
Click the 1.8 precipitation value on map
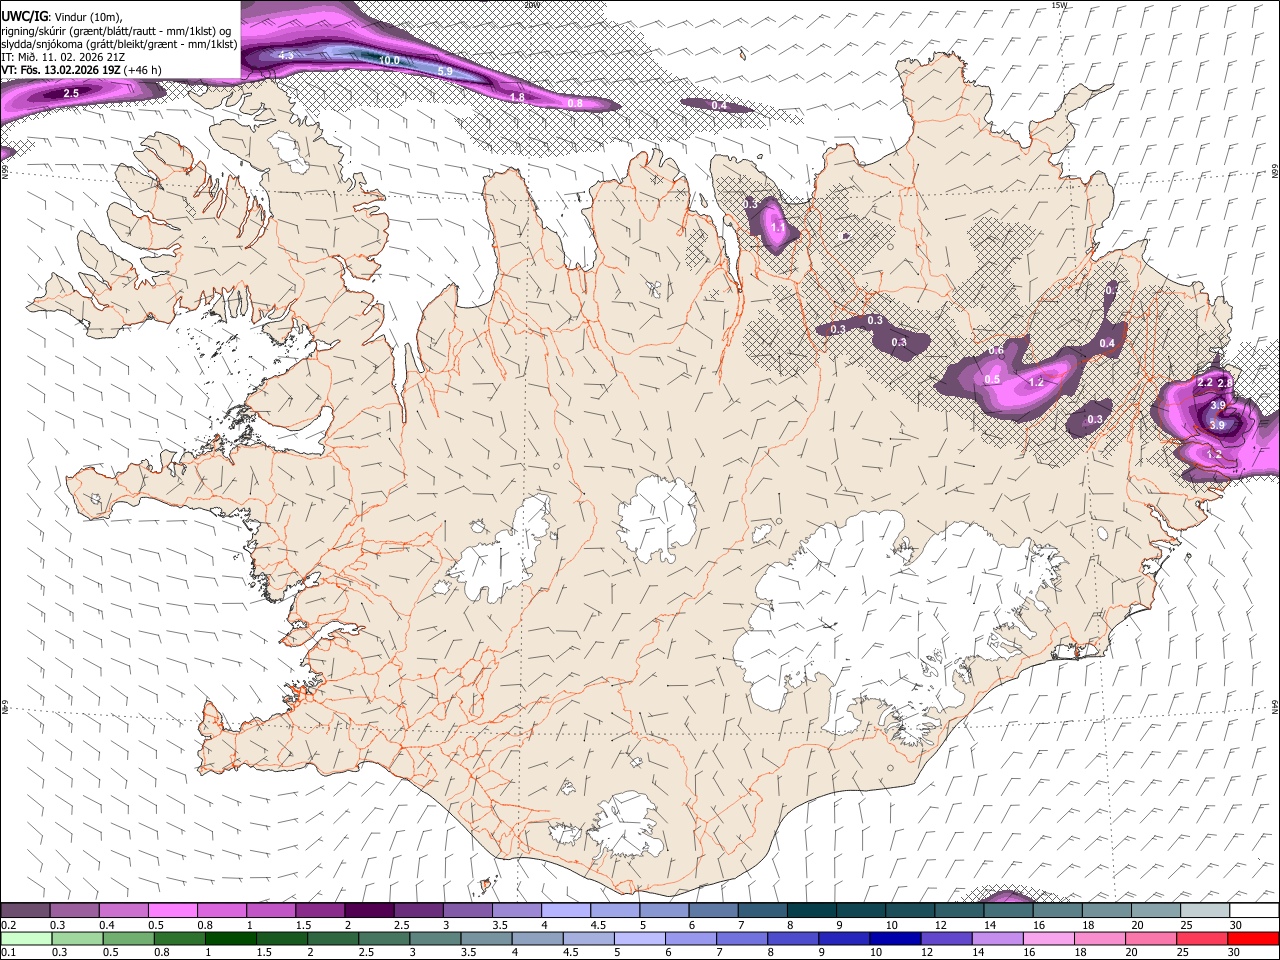pos(517,97)
